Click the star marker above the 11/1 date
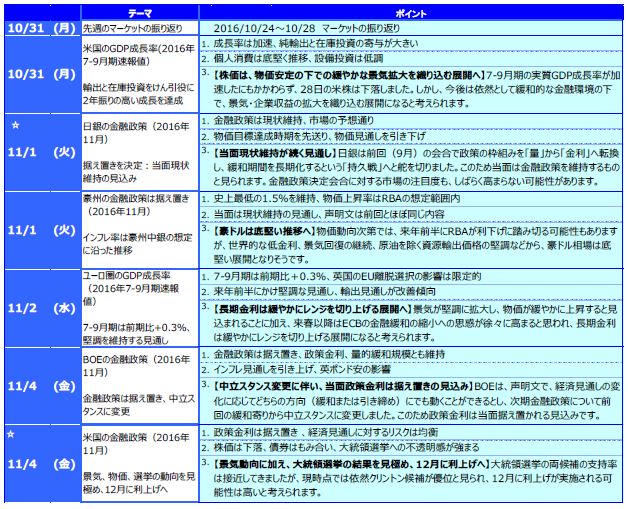The height and width of the screenshot is (509, 628). click(14, 130)
